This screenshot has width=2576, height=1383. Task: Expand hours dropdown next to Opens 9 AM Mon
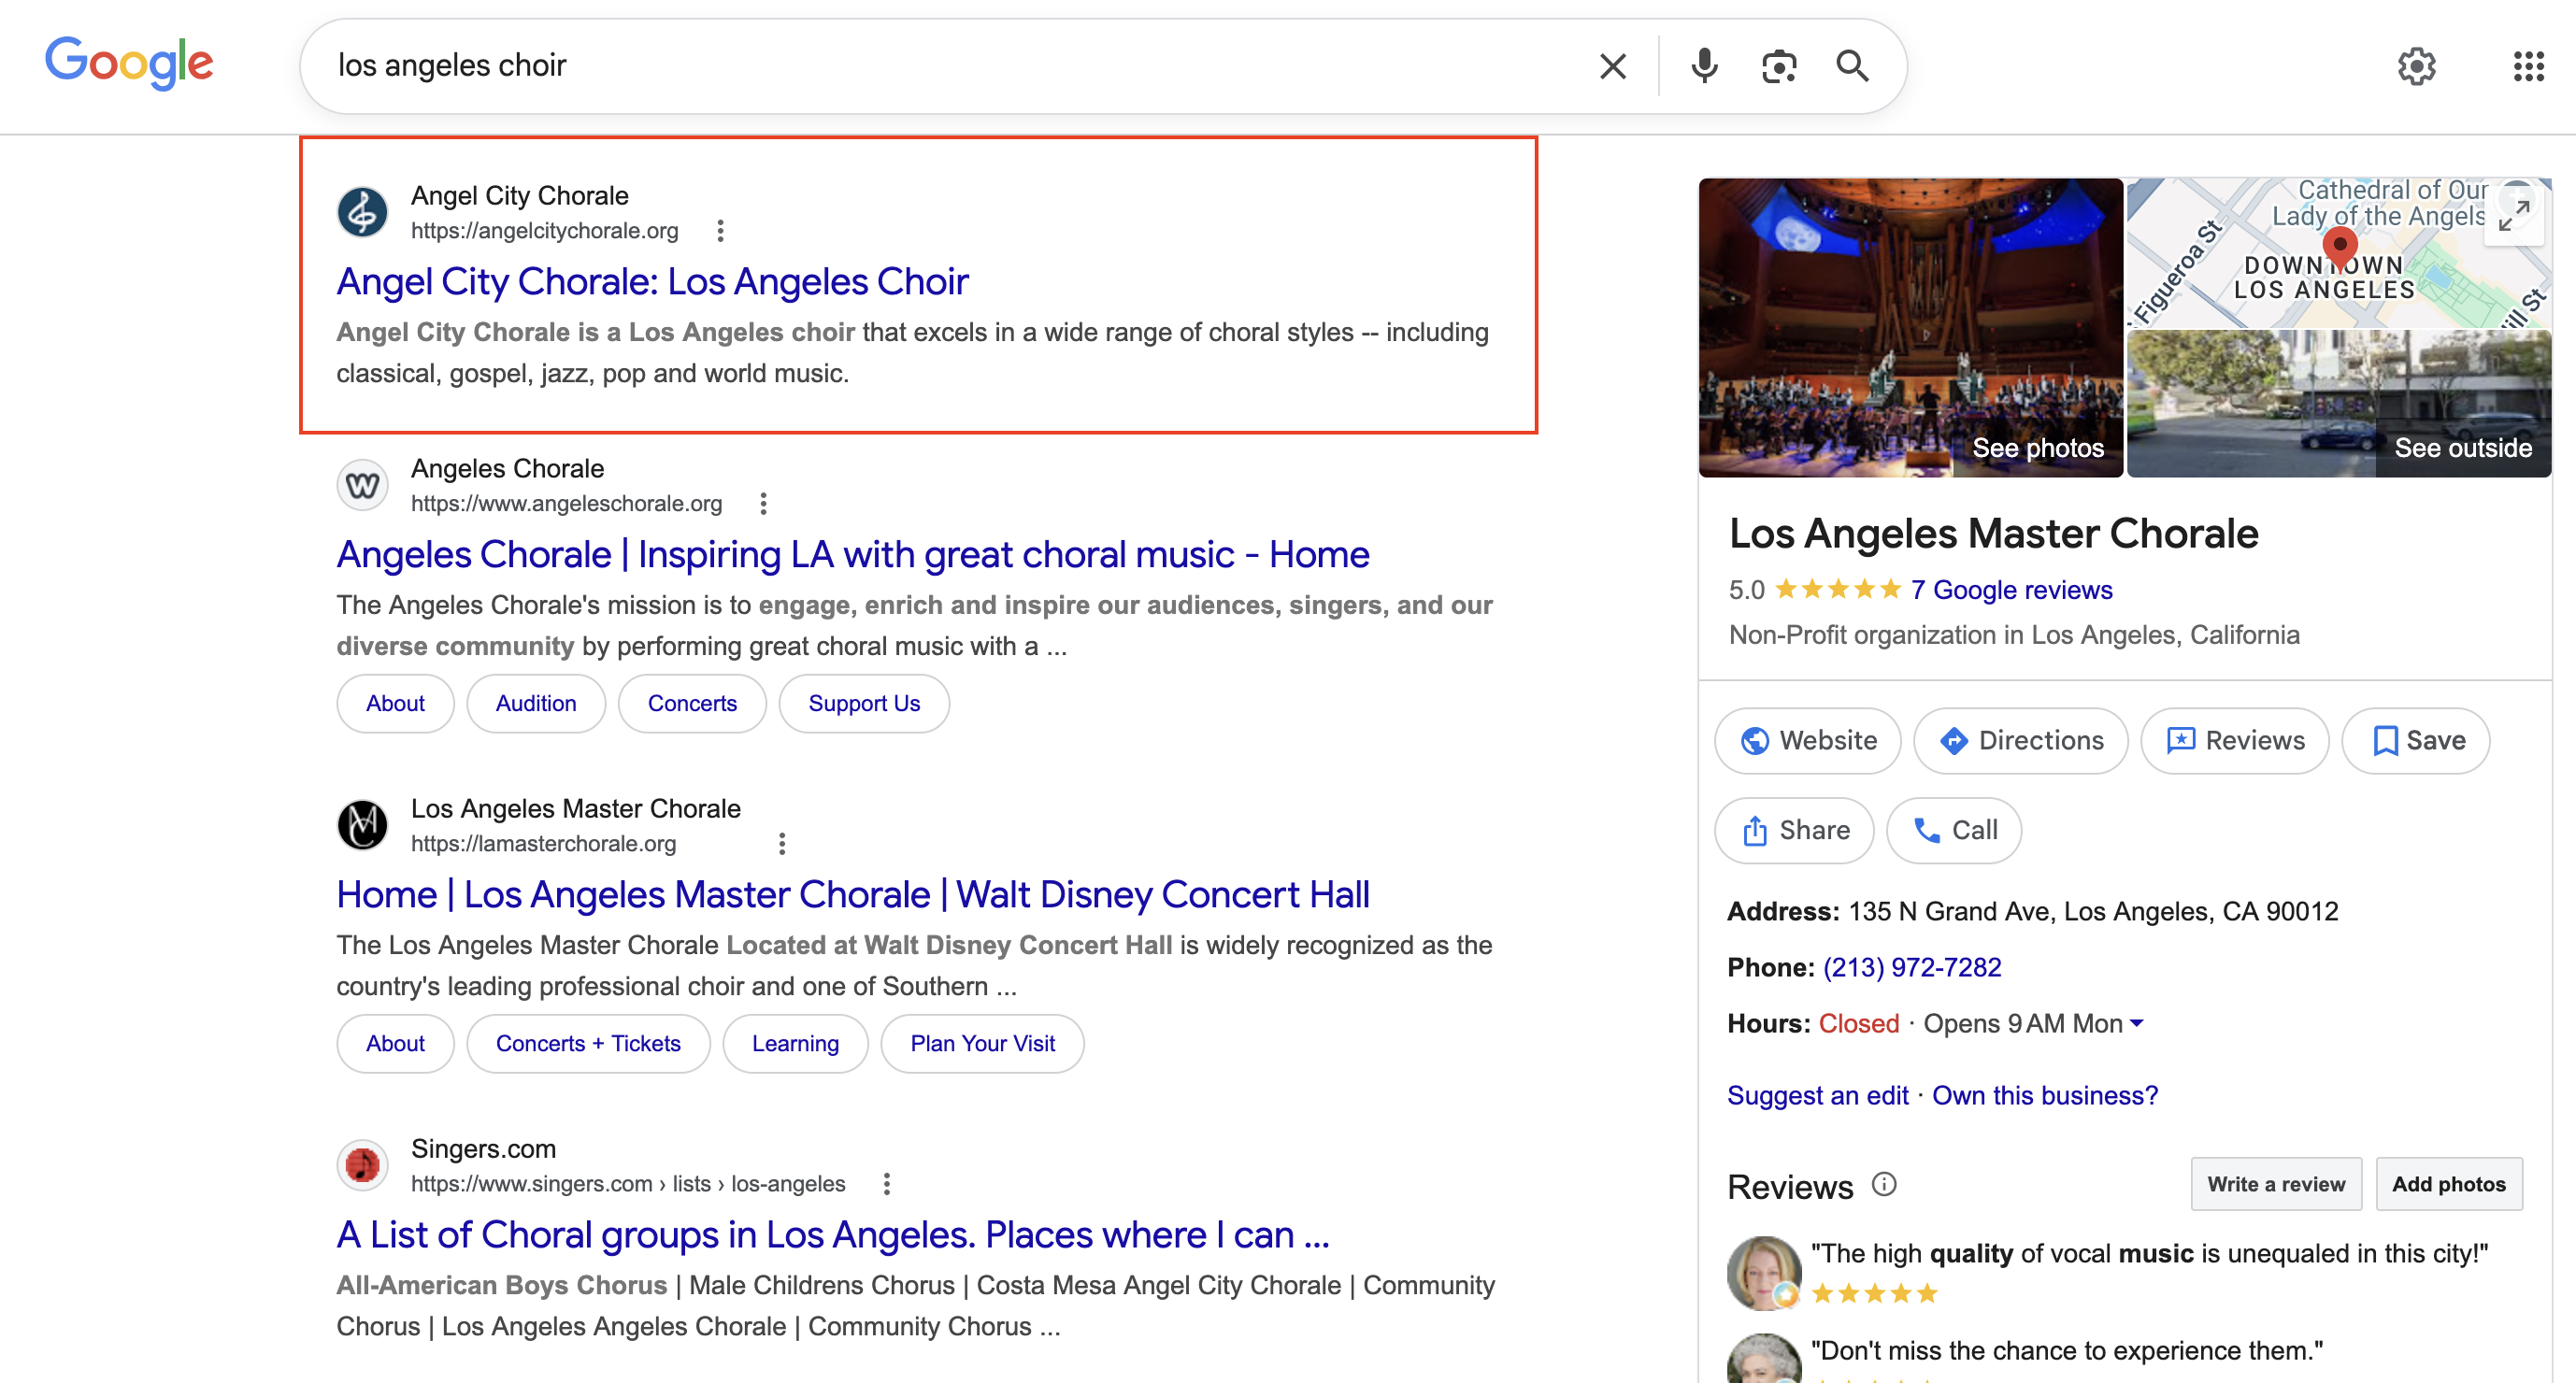(2137, 1023)
